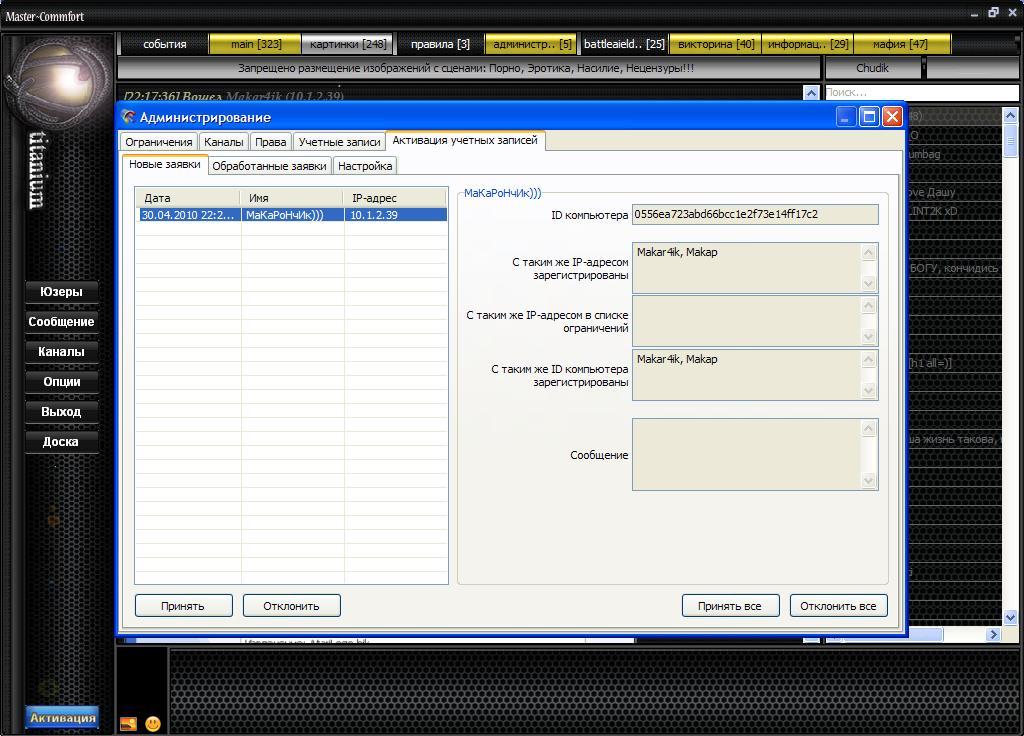Image resolution: width=1024 pixels, height=736 pixels.
Task: Click the Активация button in sidebar
Action: pos(62,718)
